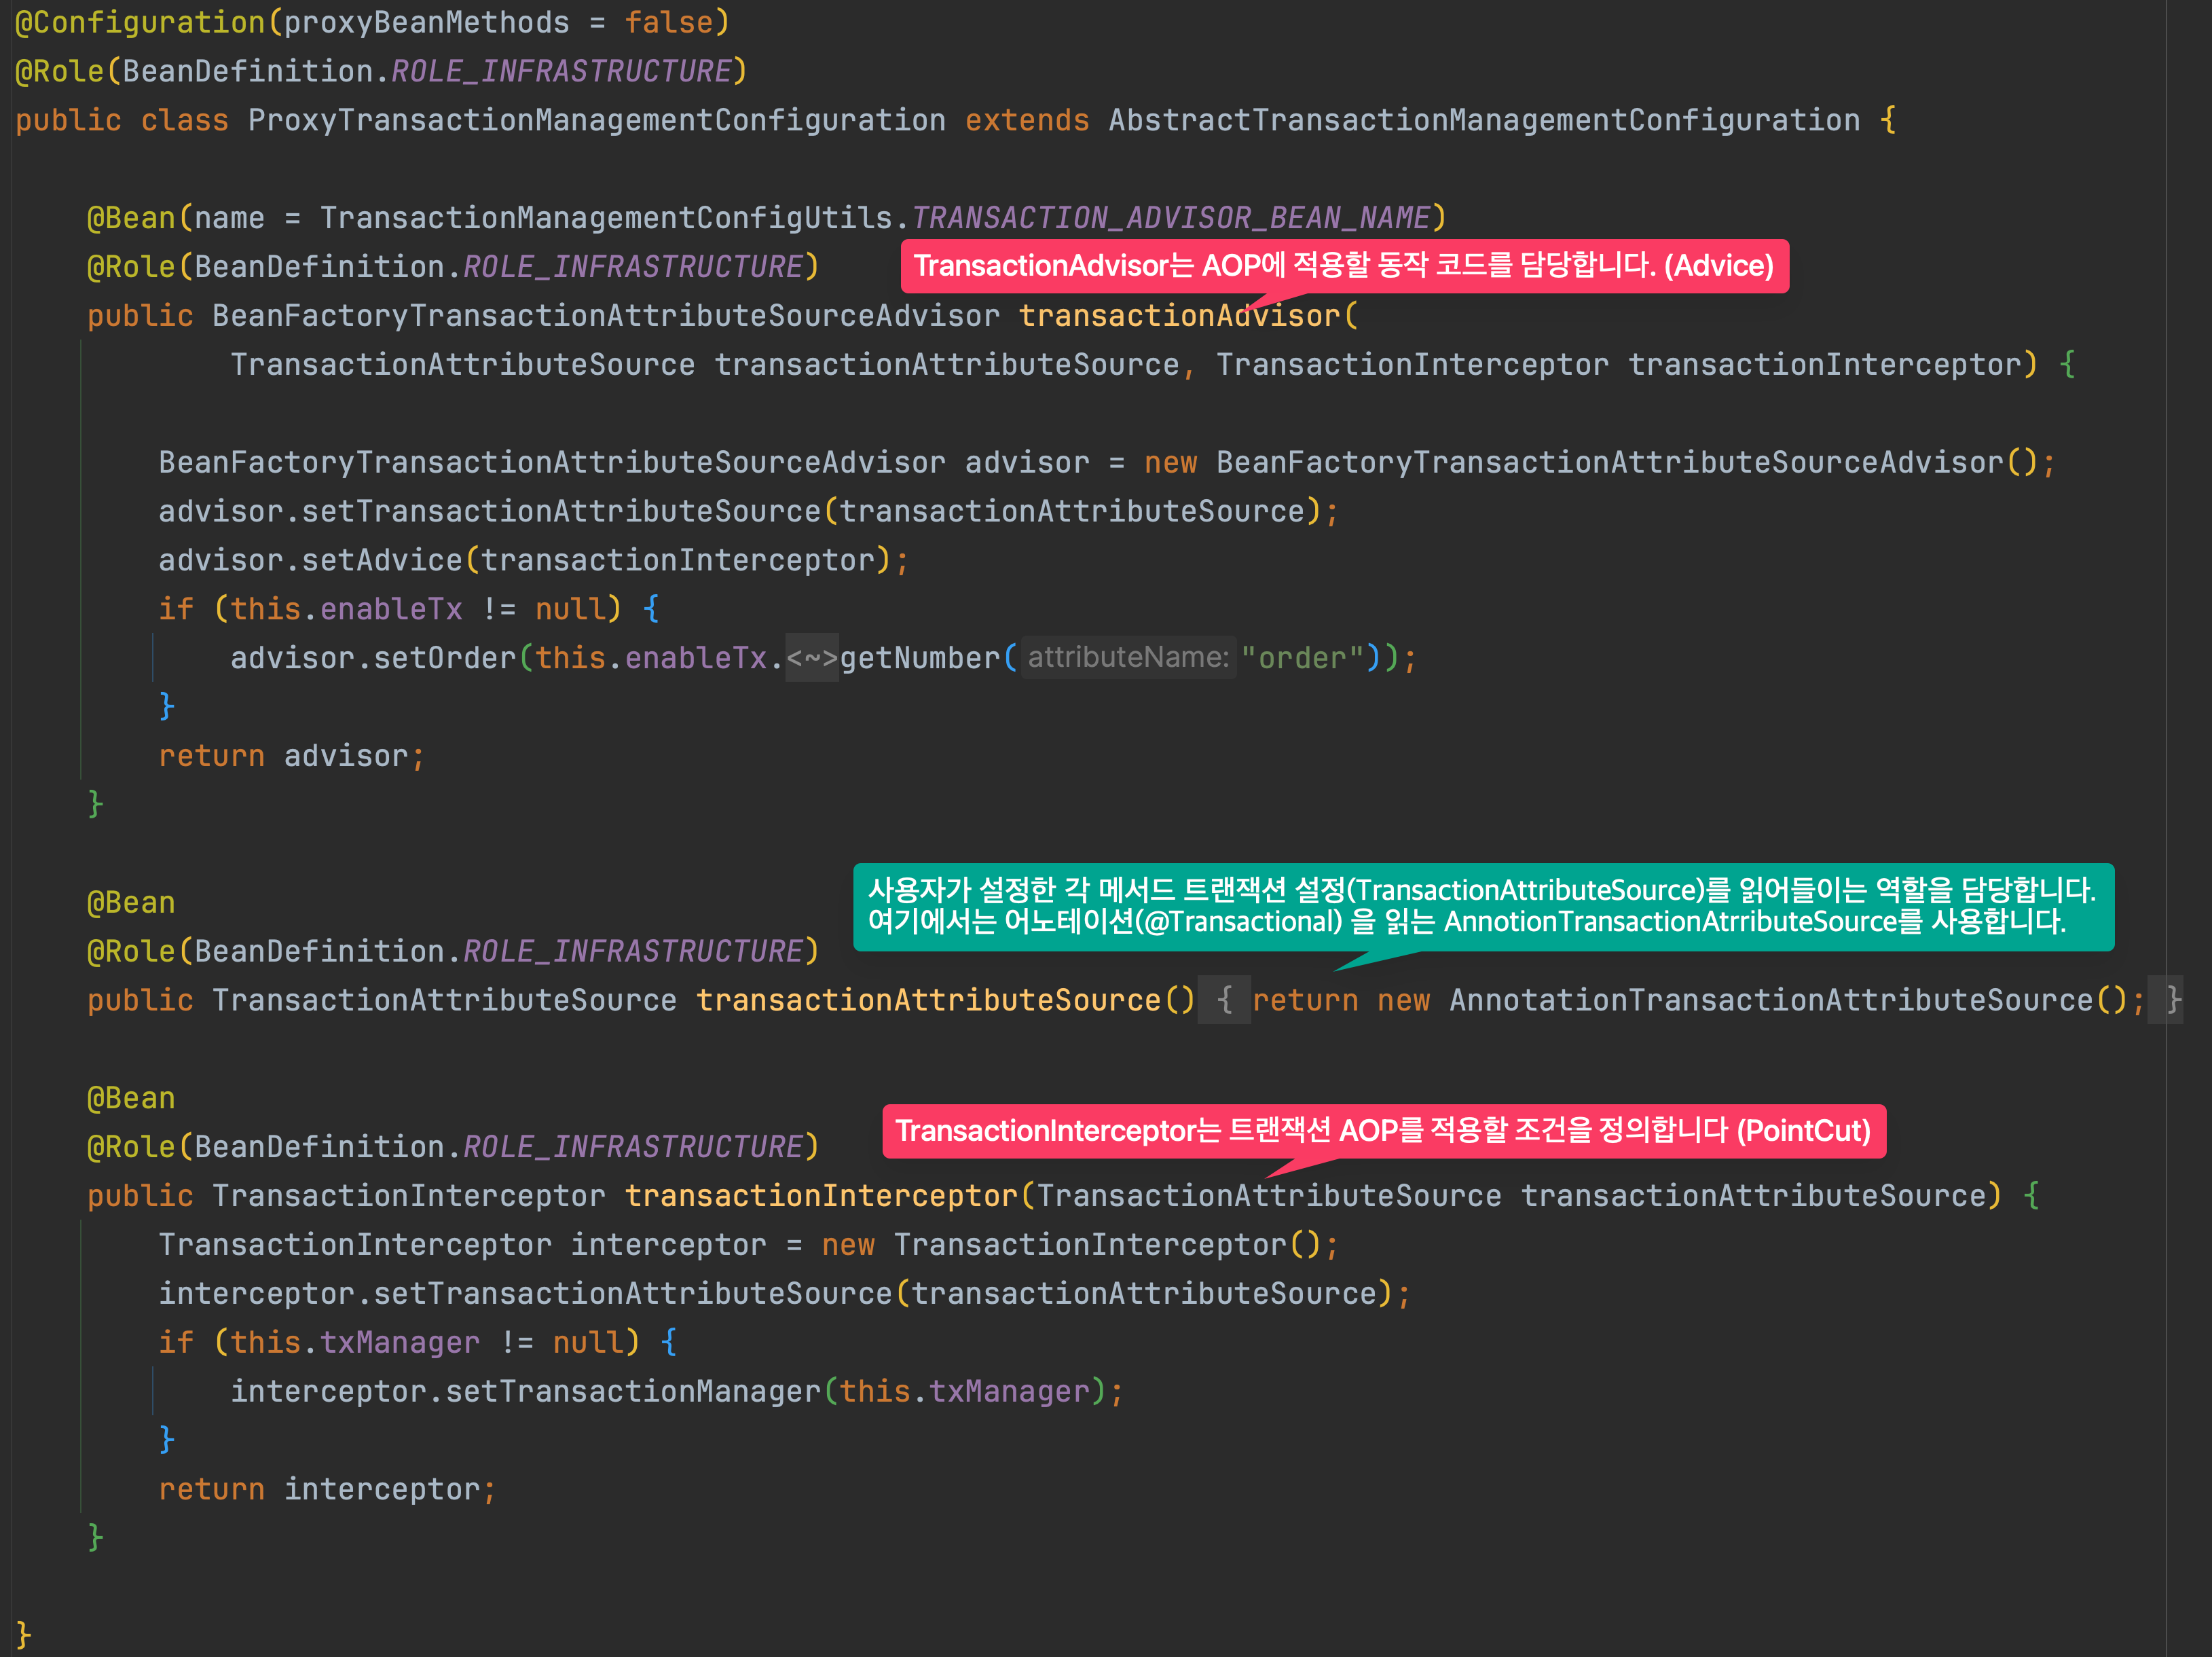Click the @Configuration annotation
This screenshot has height=1657, width=2212.
click(139, 22)
